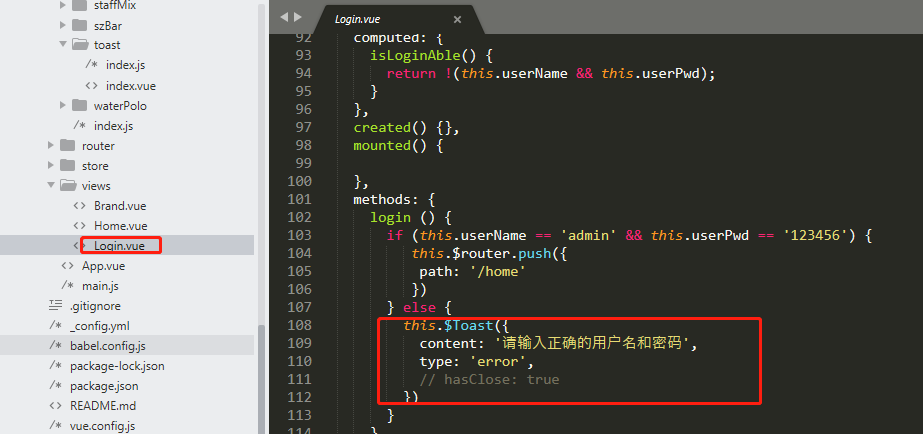923x434 pixels.
Task: Open Home.vue in the sidebar
Action: [x=121, y=226]
